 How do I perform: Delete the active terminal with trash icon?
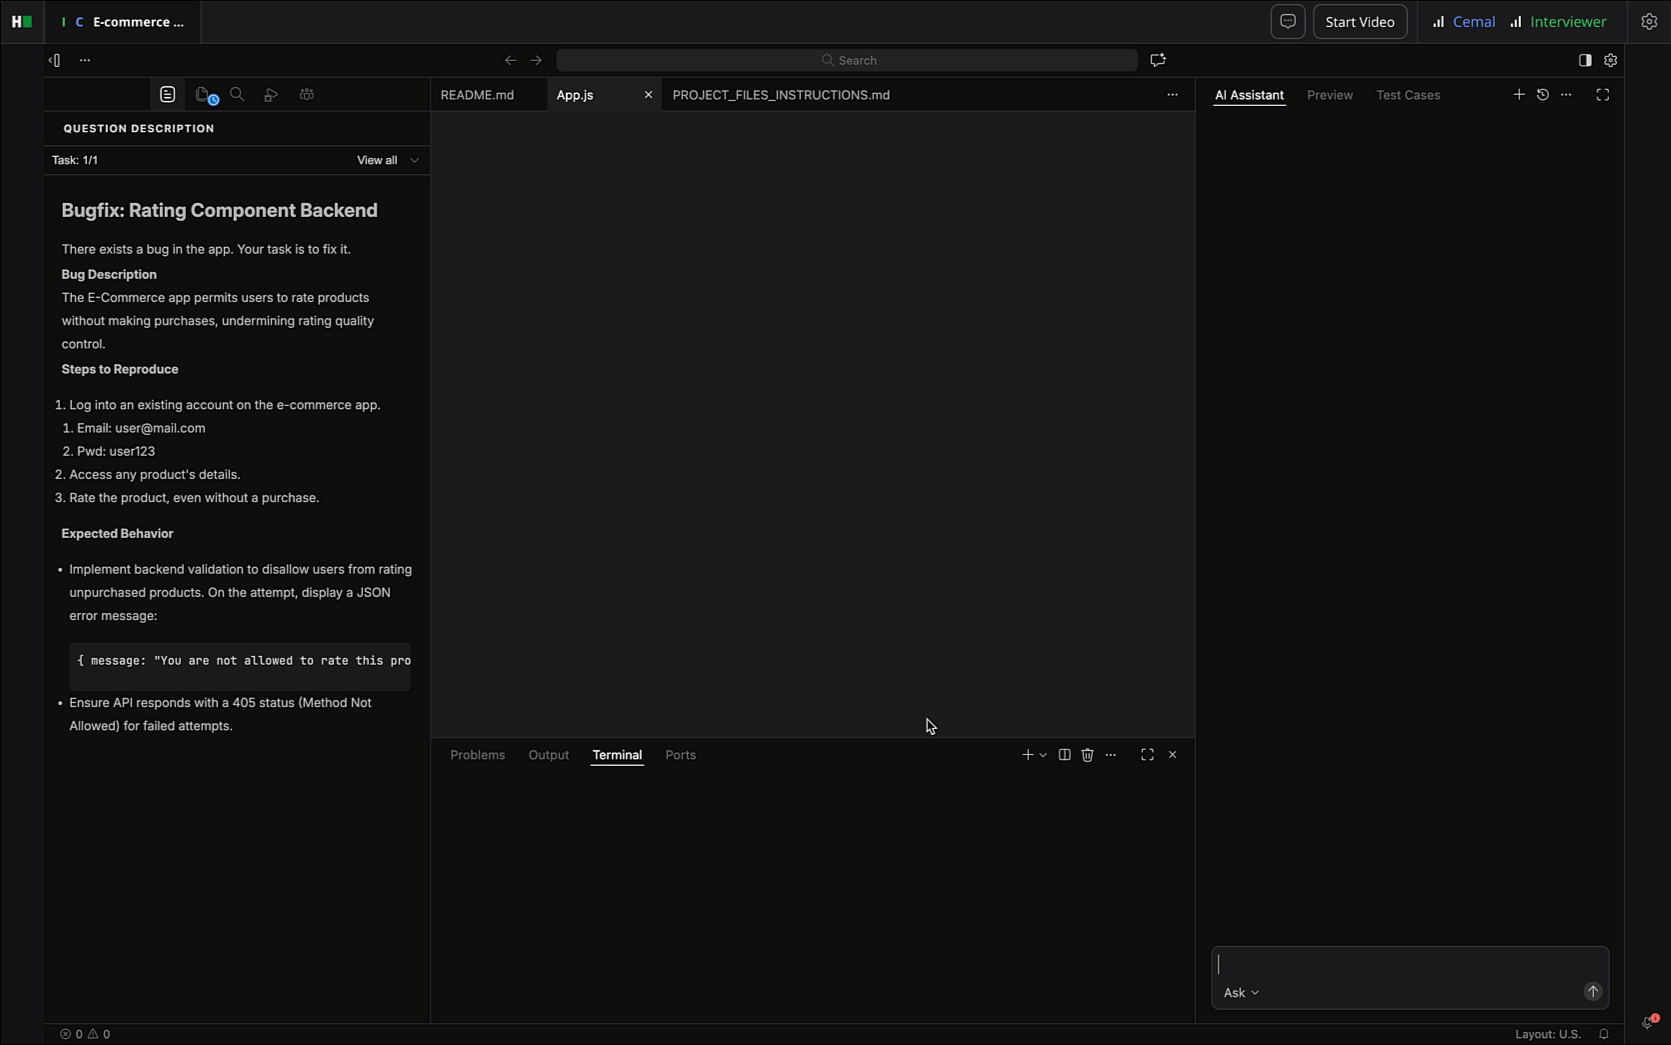[x=1087, y=755]
